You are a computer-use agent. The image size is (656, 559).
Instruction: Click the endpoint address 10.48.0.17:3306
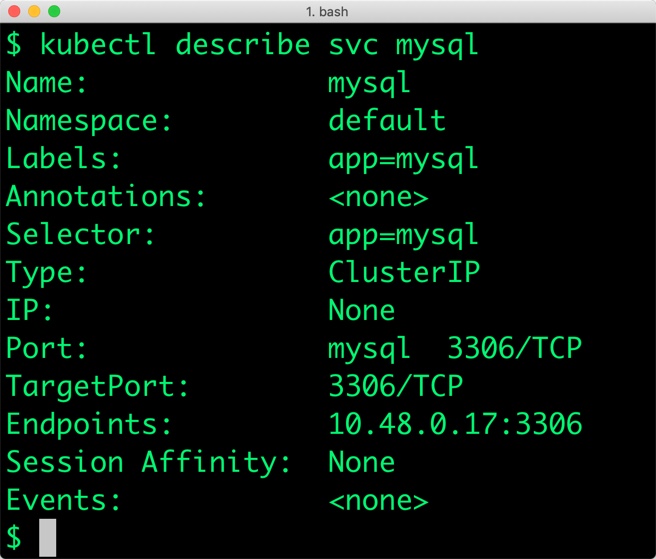(x=454, y=424)
